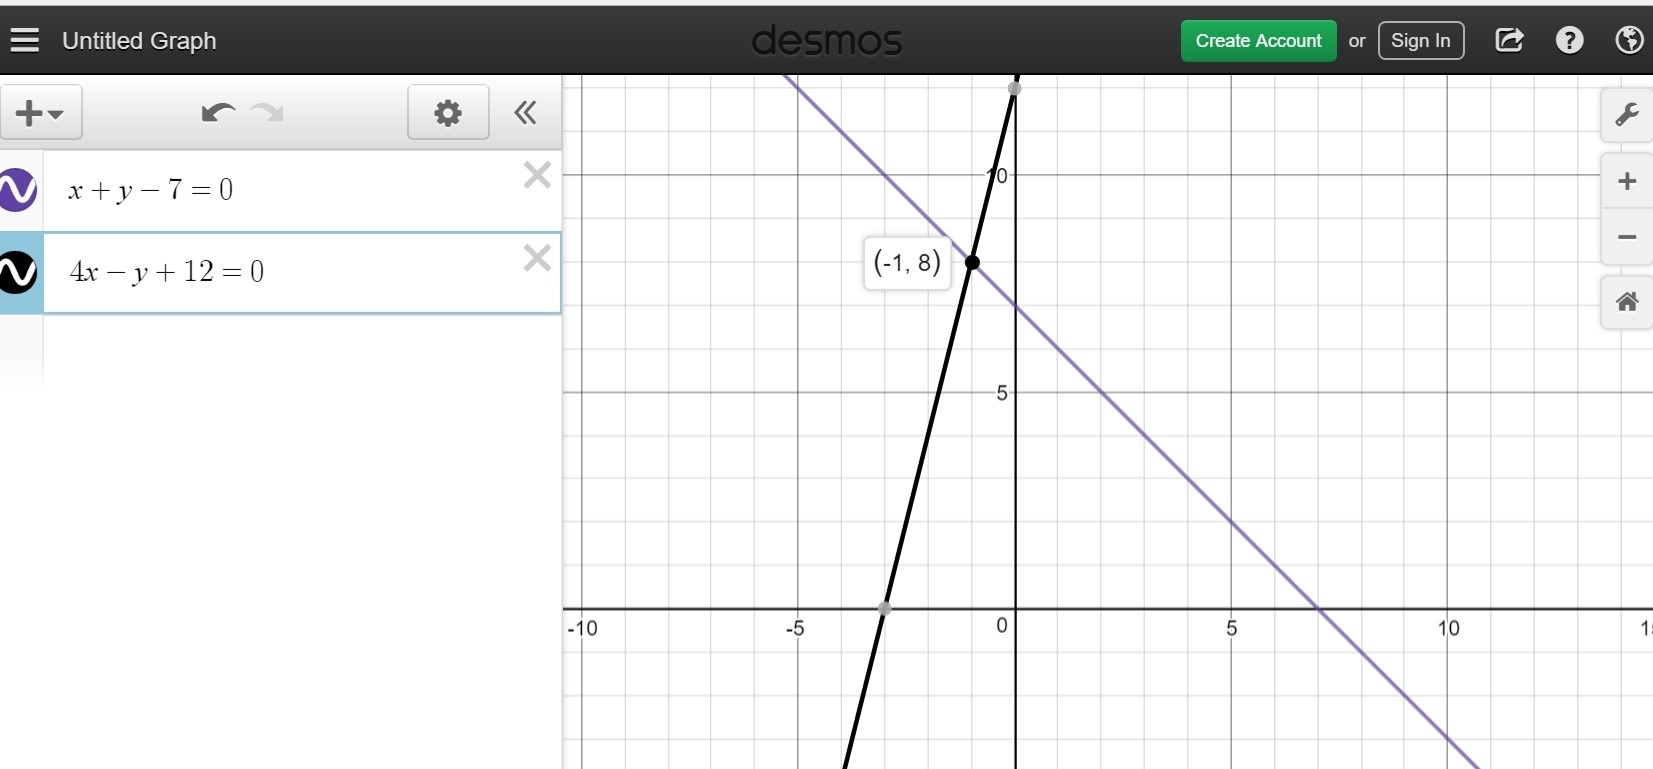Select the expression 4x − y + 12 = 0
Screen dimensions: 1653x769
coord(302,273)
